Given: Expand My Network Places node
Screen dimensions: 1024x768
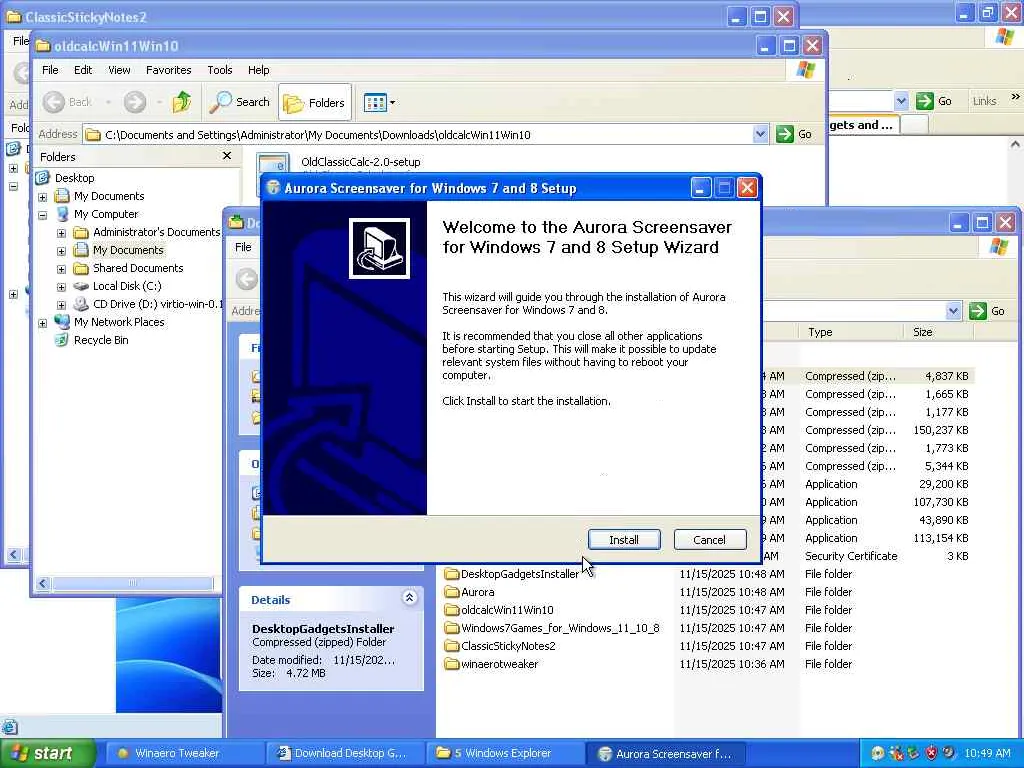Looking at the screenshot, I should pos(42,323).
